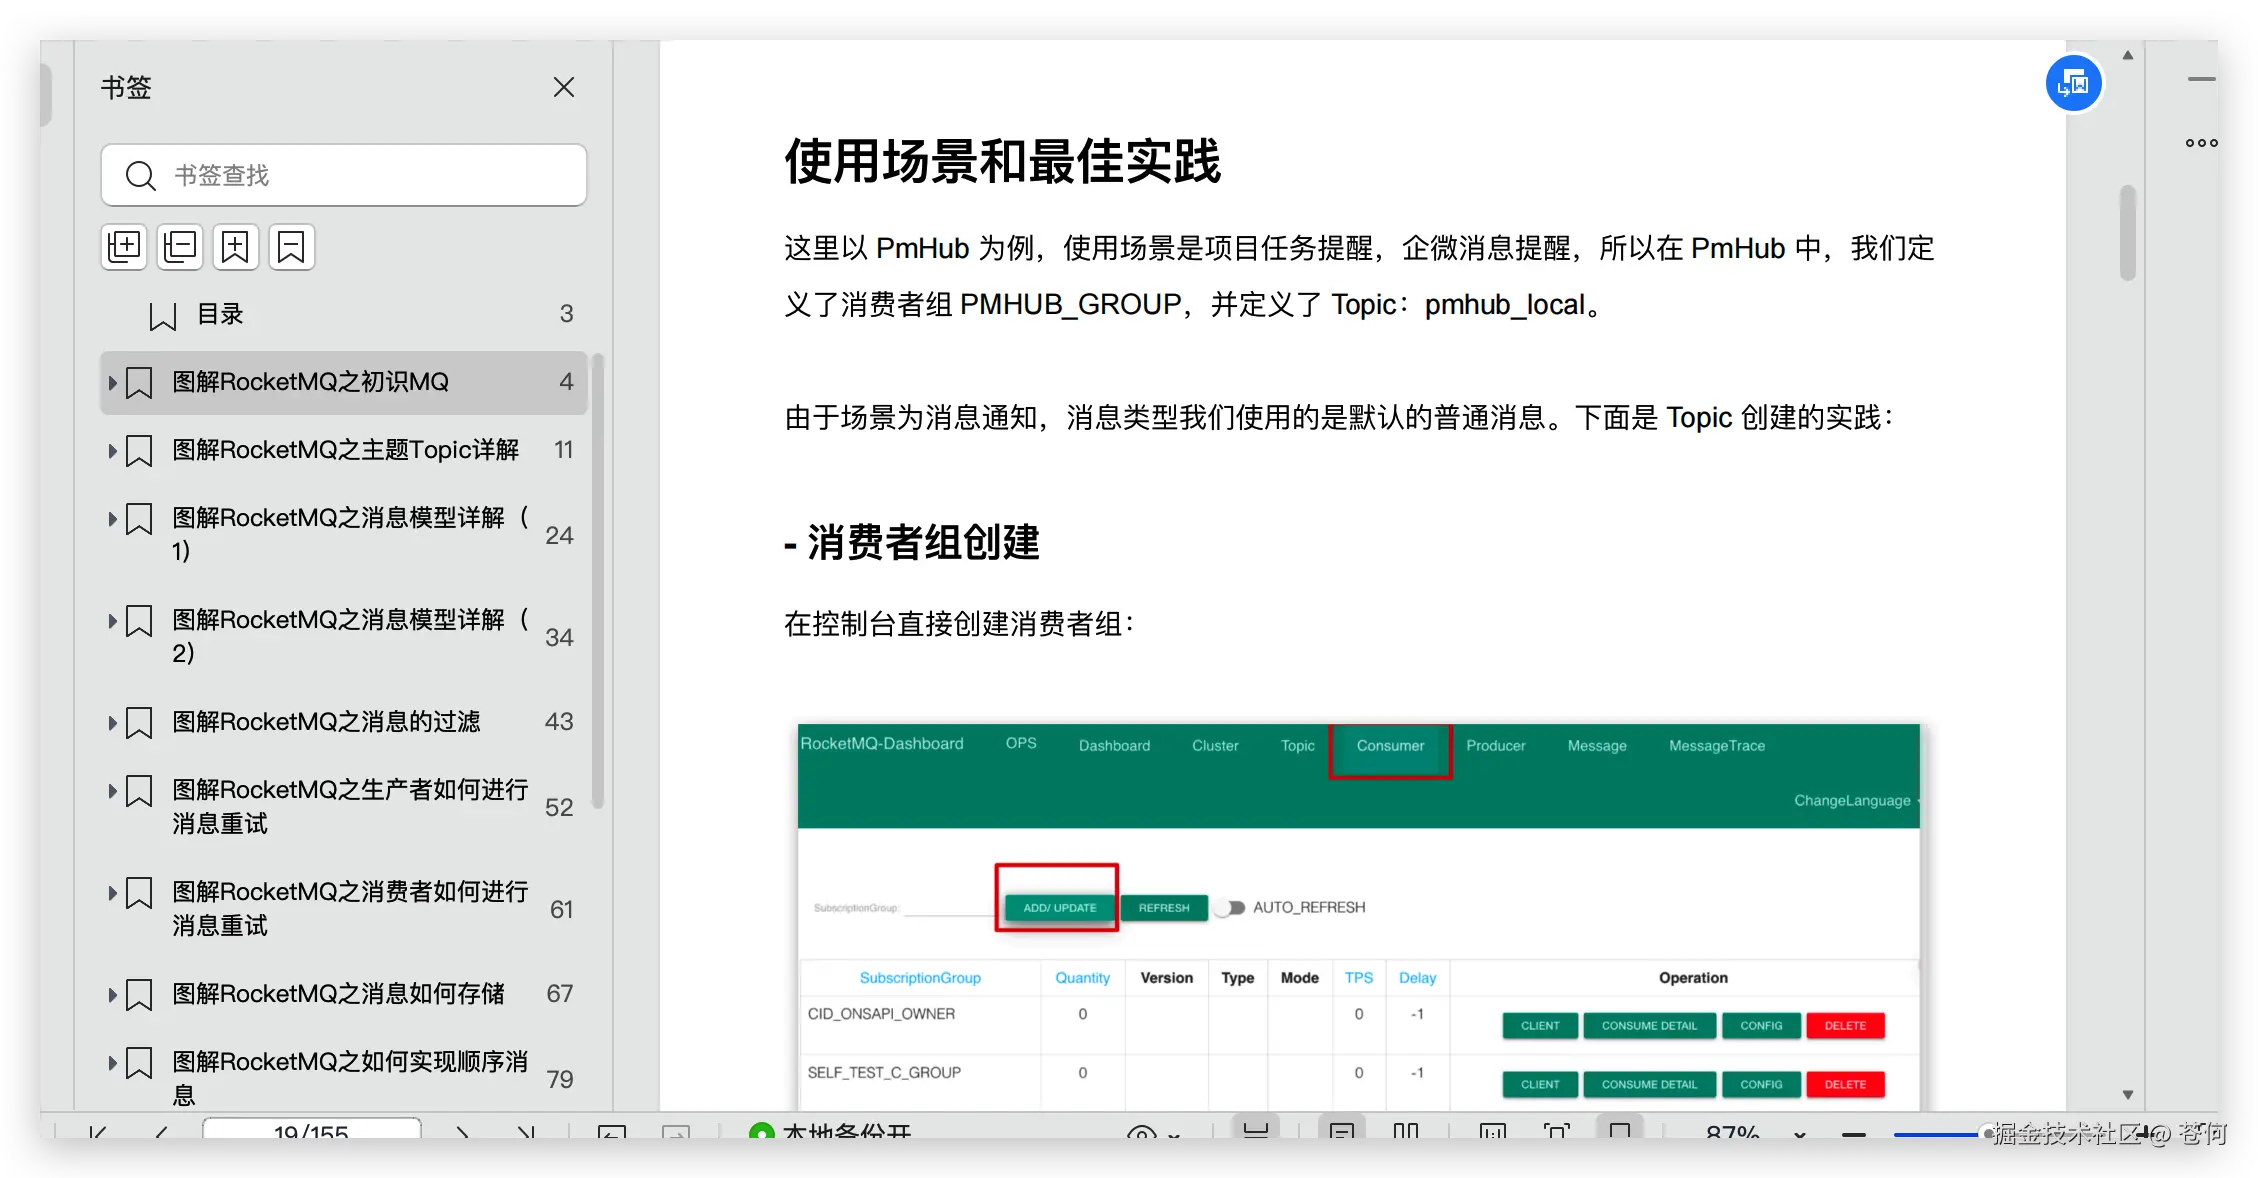
Task: Jump to 图解RocketMQ之生产者如何进行消息重试 bookmark
Action: [350, 807]
